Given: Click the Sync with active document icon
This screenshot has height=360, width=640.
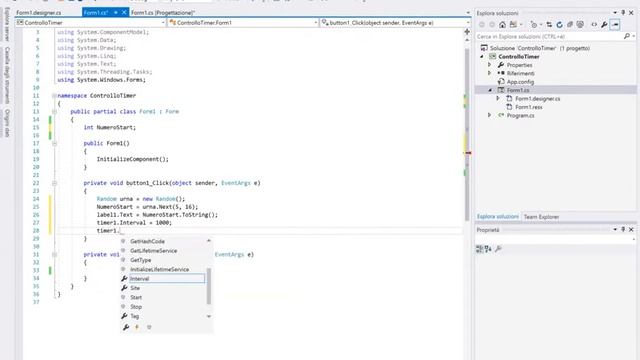Looking at the screenshot, I should coord(549,24).
